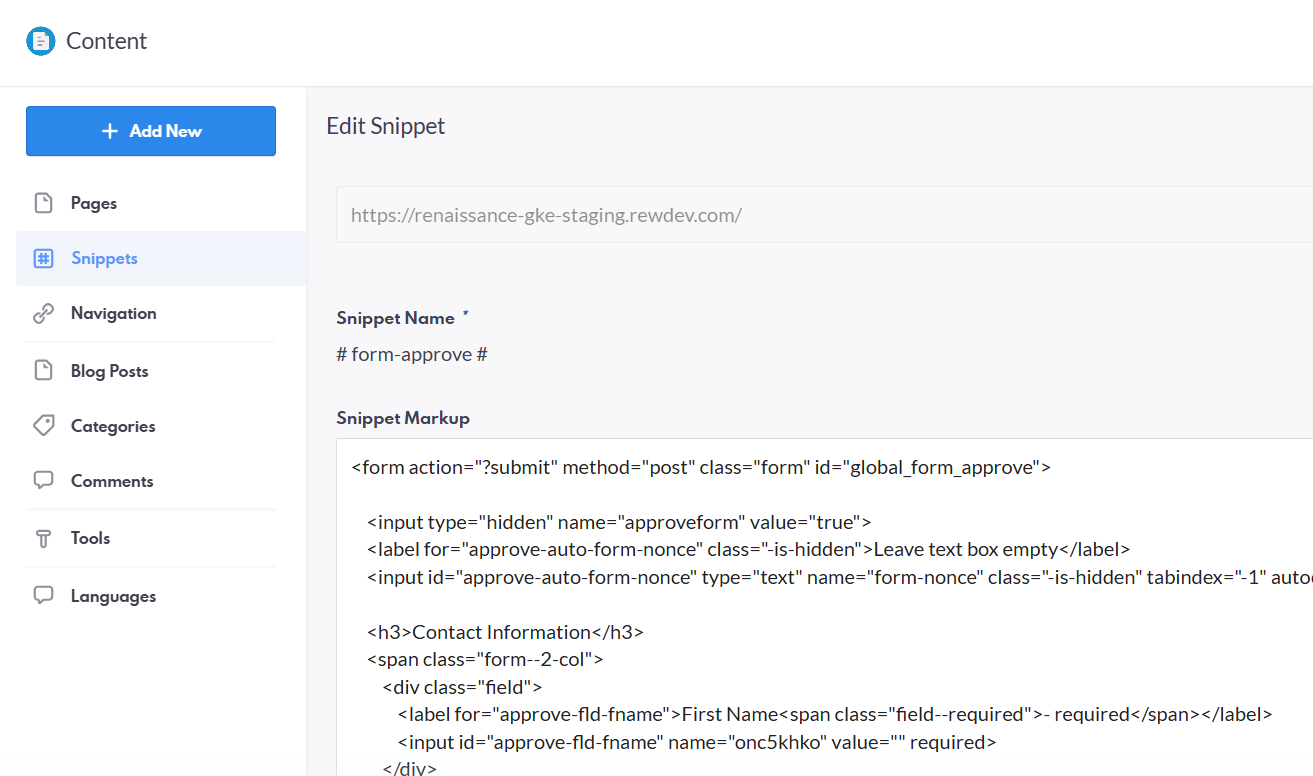Click the Tools sidebar icon
This screenshot has height=776, width=1313.
[x=43, y=538]
